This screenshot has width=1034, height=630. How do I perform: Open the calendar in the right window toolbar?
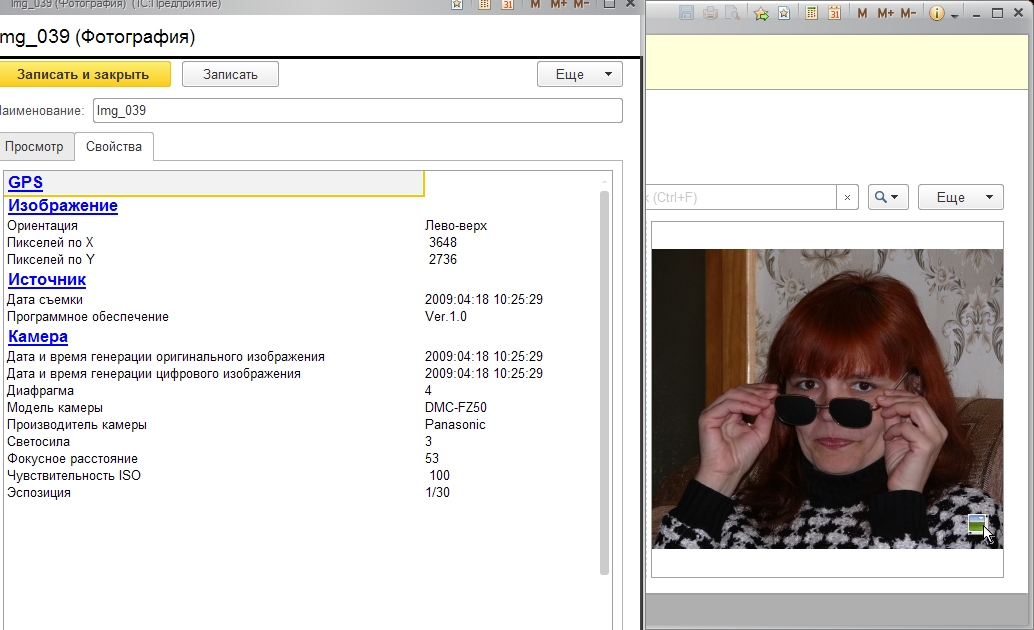833,14
